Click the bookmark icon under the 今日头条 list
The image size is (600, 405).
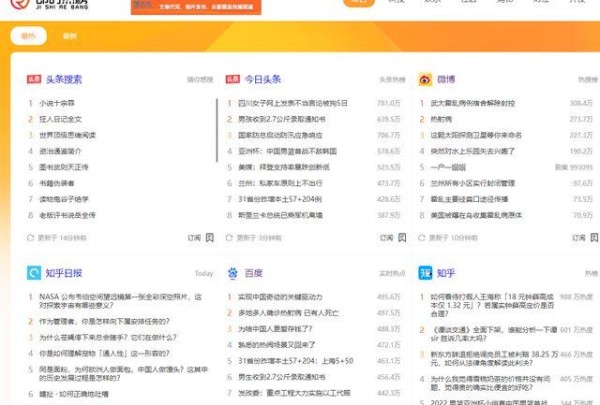coord(402,238)
